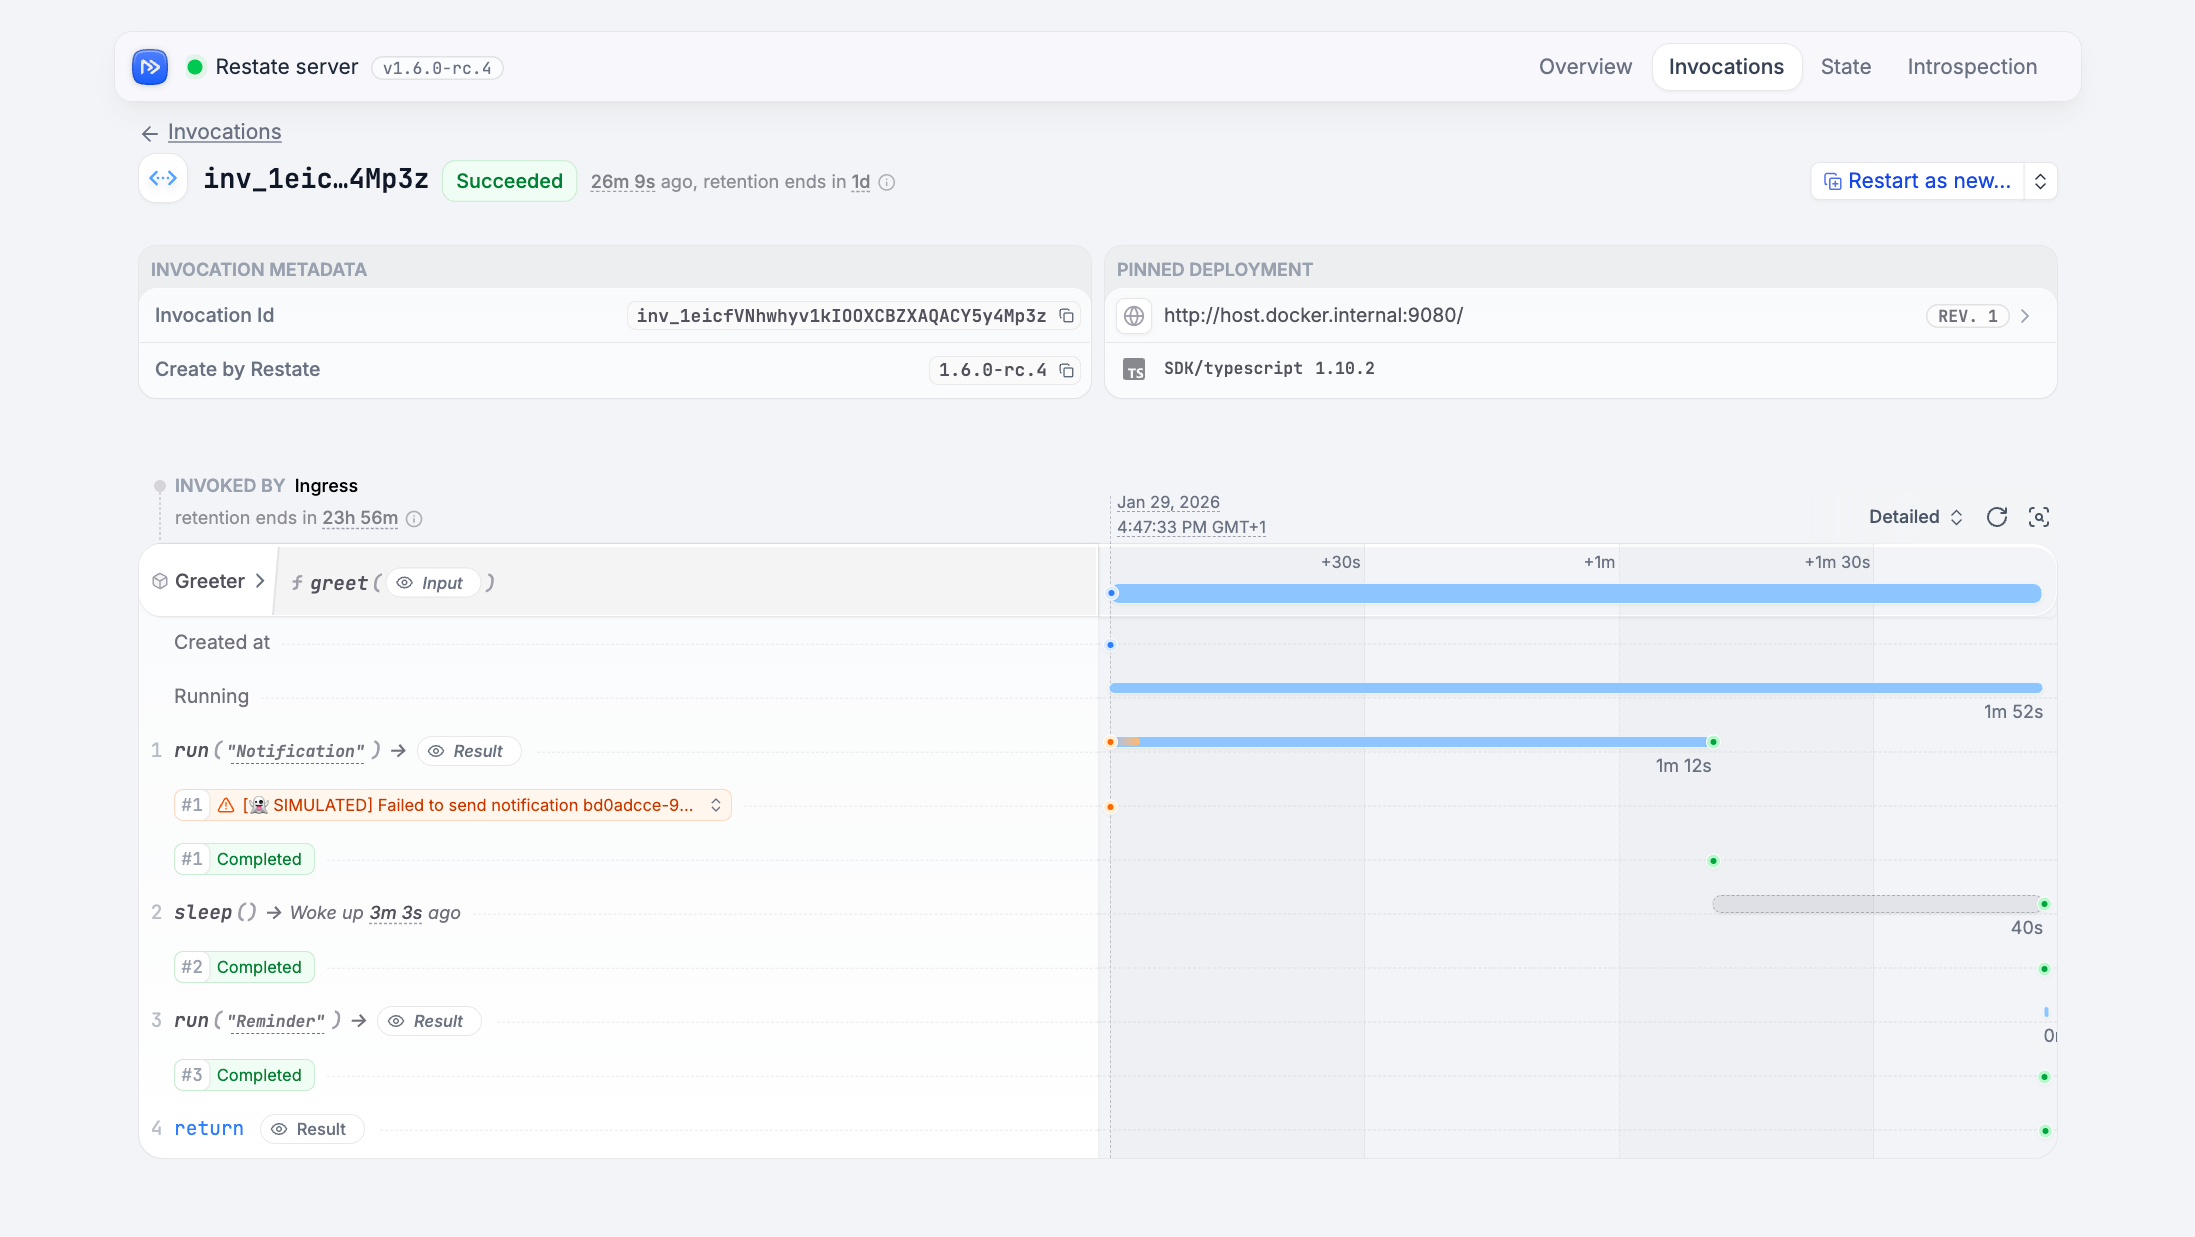Open the Introspection tab
This screenshot has height=1237, width=2195.
[1971, 67]
